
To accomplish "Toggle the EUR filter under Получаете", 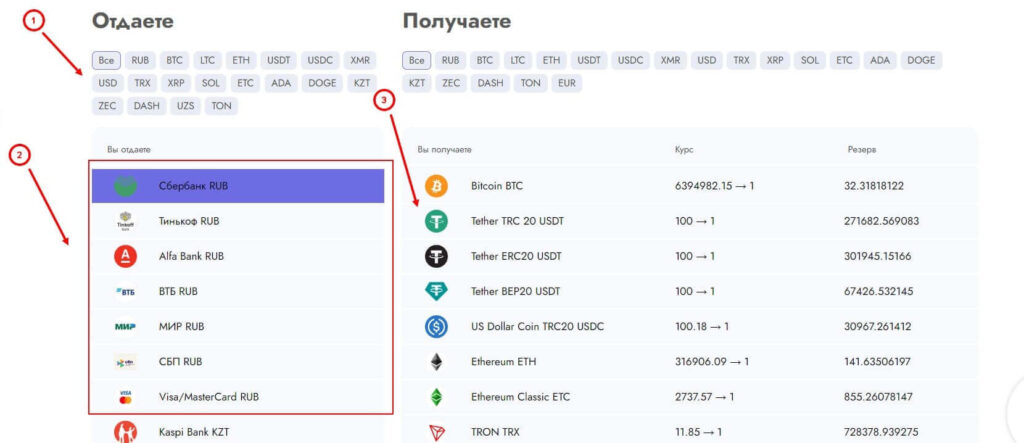I will (x=566, y=83).
